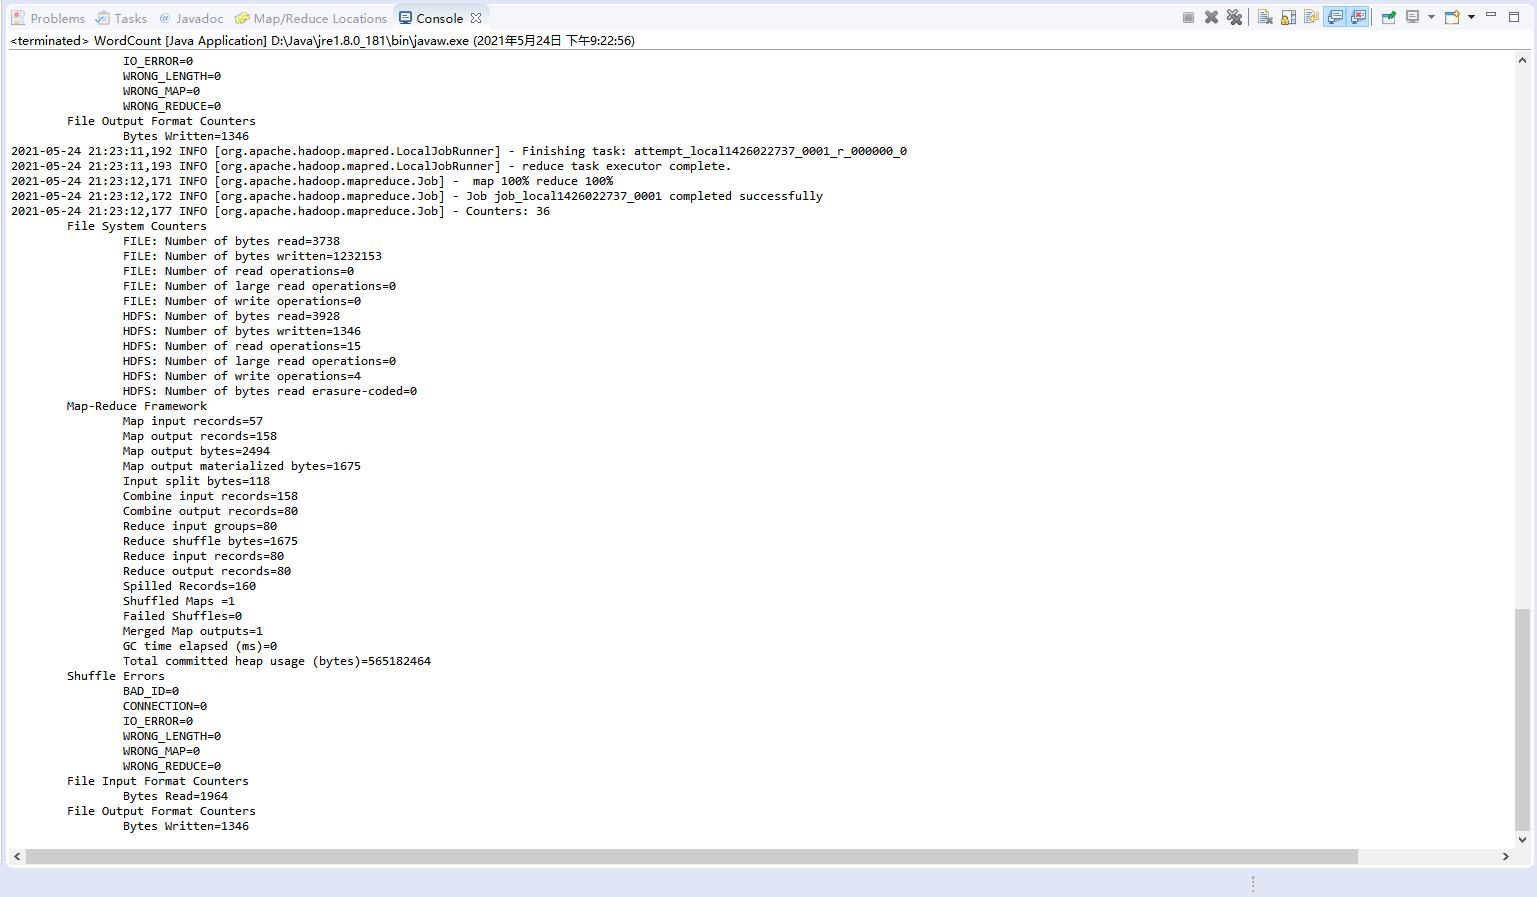Toggle show console on standard error change
Viewport: 1537px width, 897px height.
[x=1358, y=17]
